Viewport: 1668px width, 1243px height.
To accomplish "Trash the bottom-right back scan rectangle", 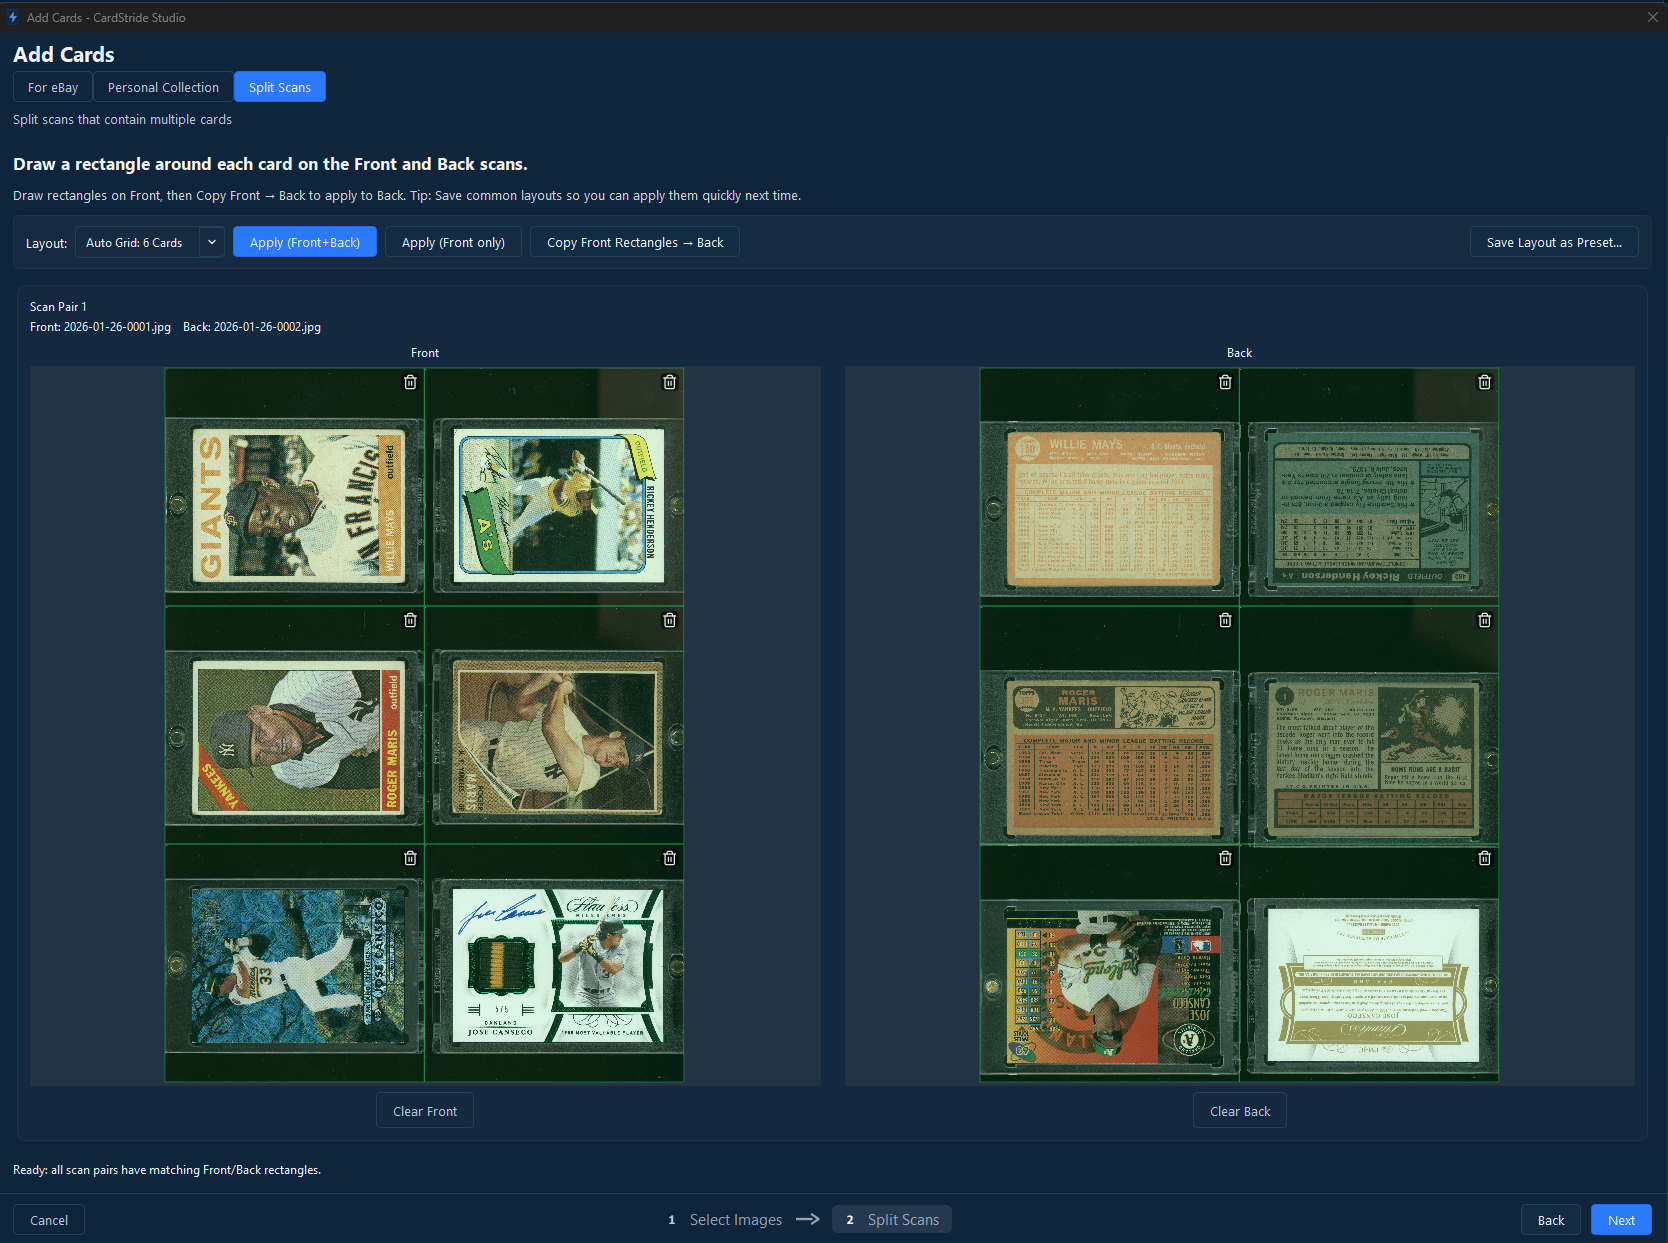I will [1485, 858].
